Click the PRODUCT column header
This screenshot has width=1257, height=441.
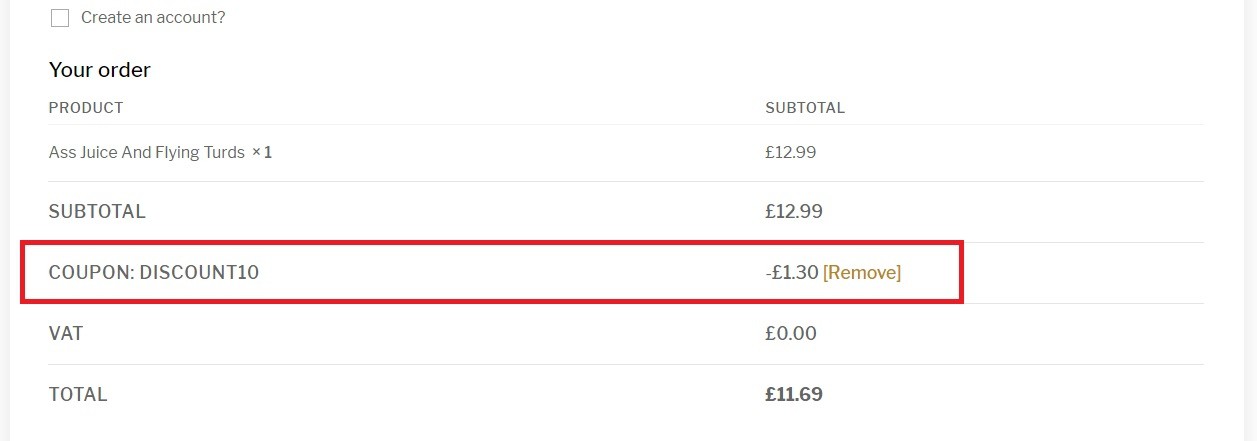pyautogui.click(x=86, y=108)
